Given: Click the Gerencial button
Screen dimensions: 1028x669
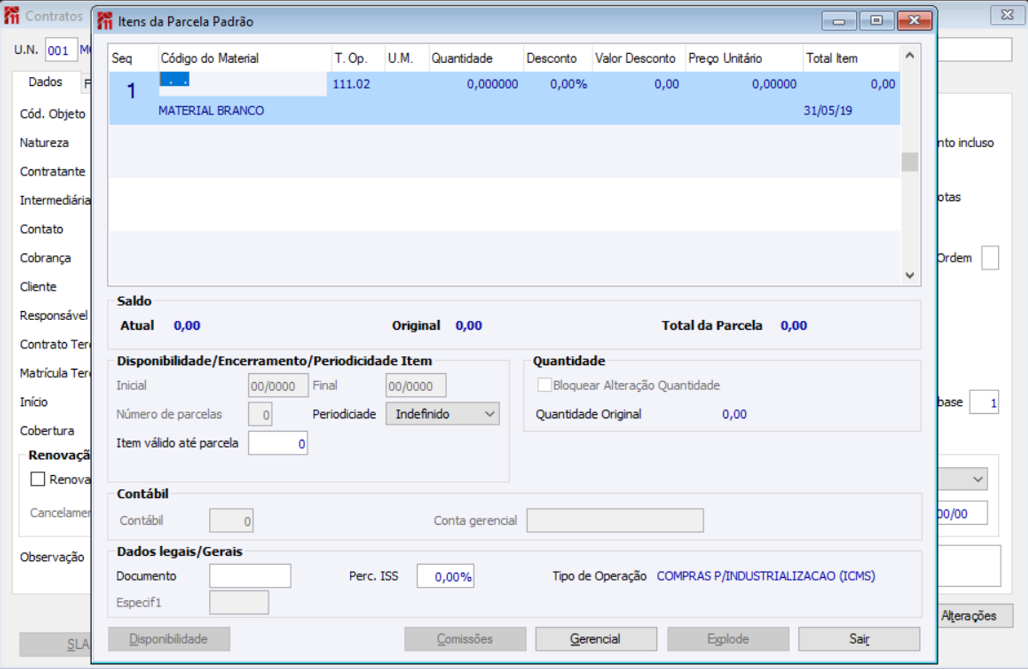Looking at the screenshot, I should (x=595, y=639).
